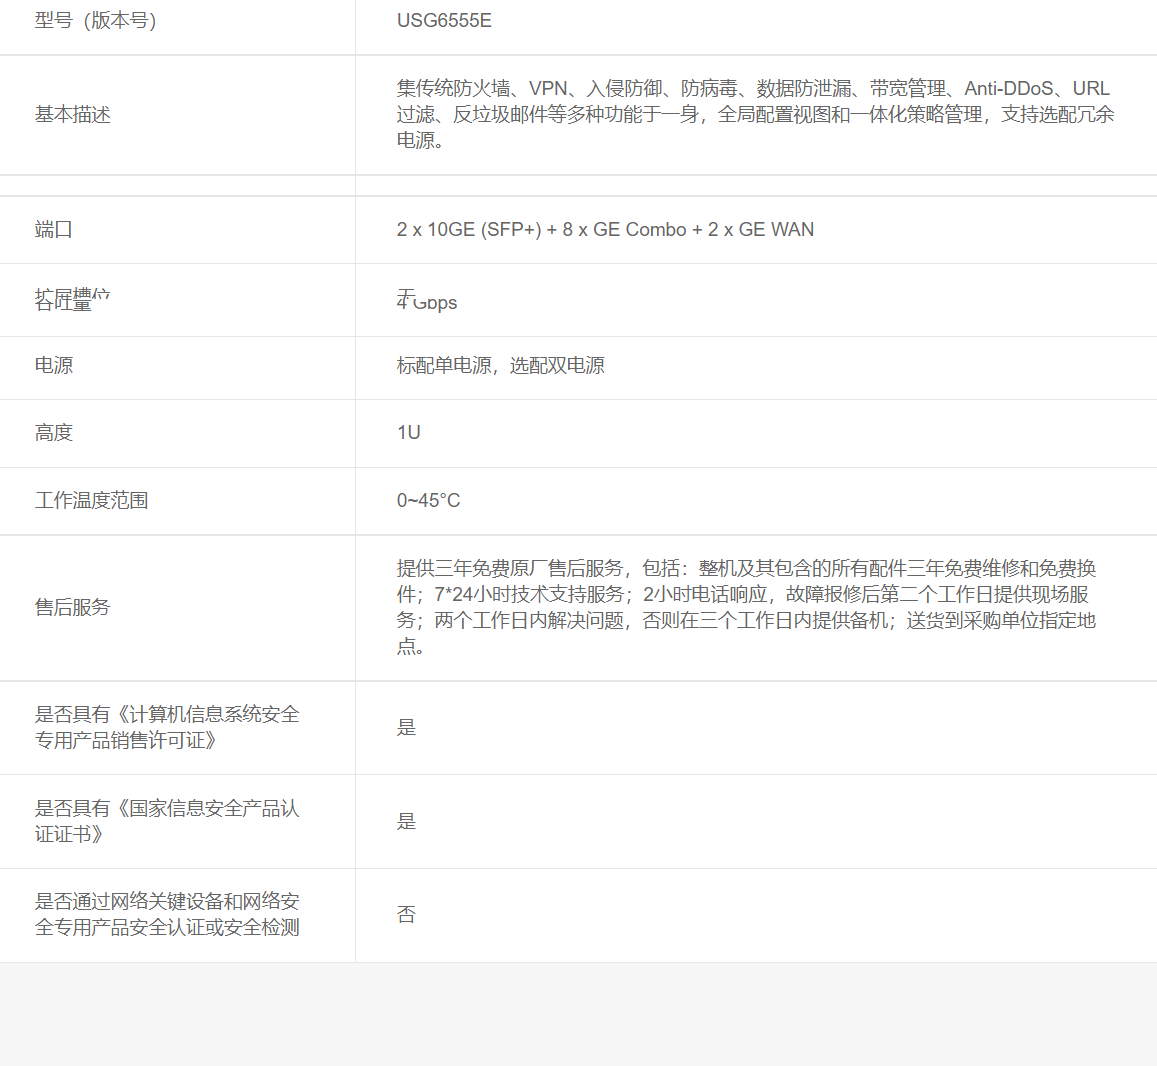Select the '高度' row label
The width and height of the screenshot is (1157, 1066).
pos(53,432)
